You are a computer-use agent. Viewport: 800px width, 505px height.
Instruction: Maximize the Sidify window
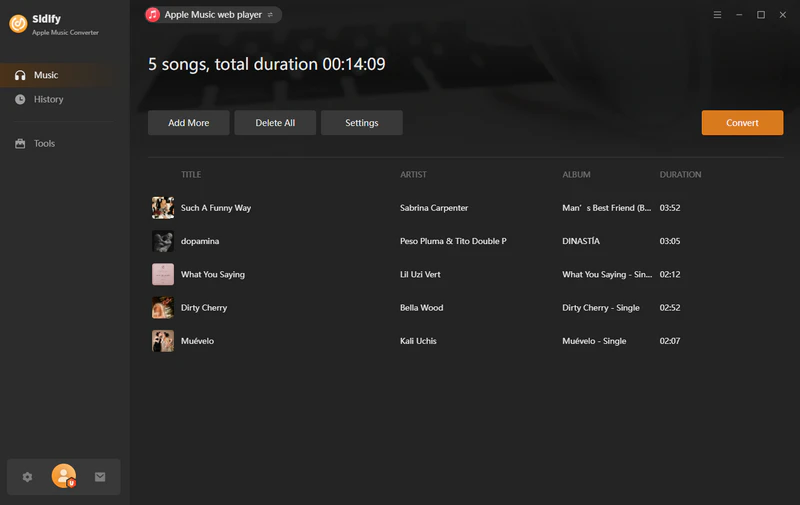[761, 15]
